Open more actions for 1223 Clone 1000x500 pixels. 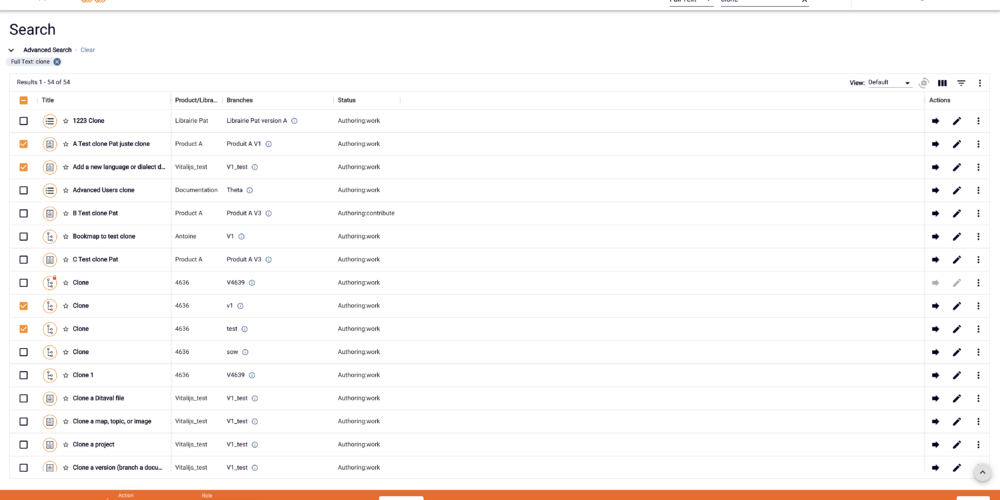pos(978,121)
